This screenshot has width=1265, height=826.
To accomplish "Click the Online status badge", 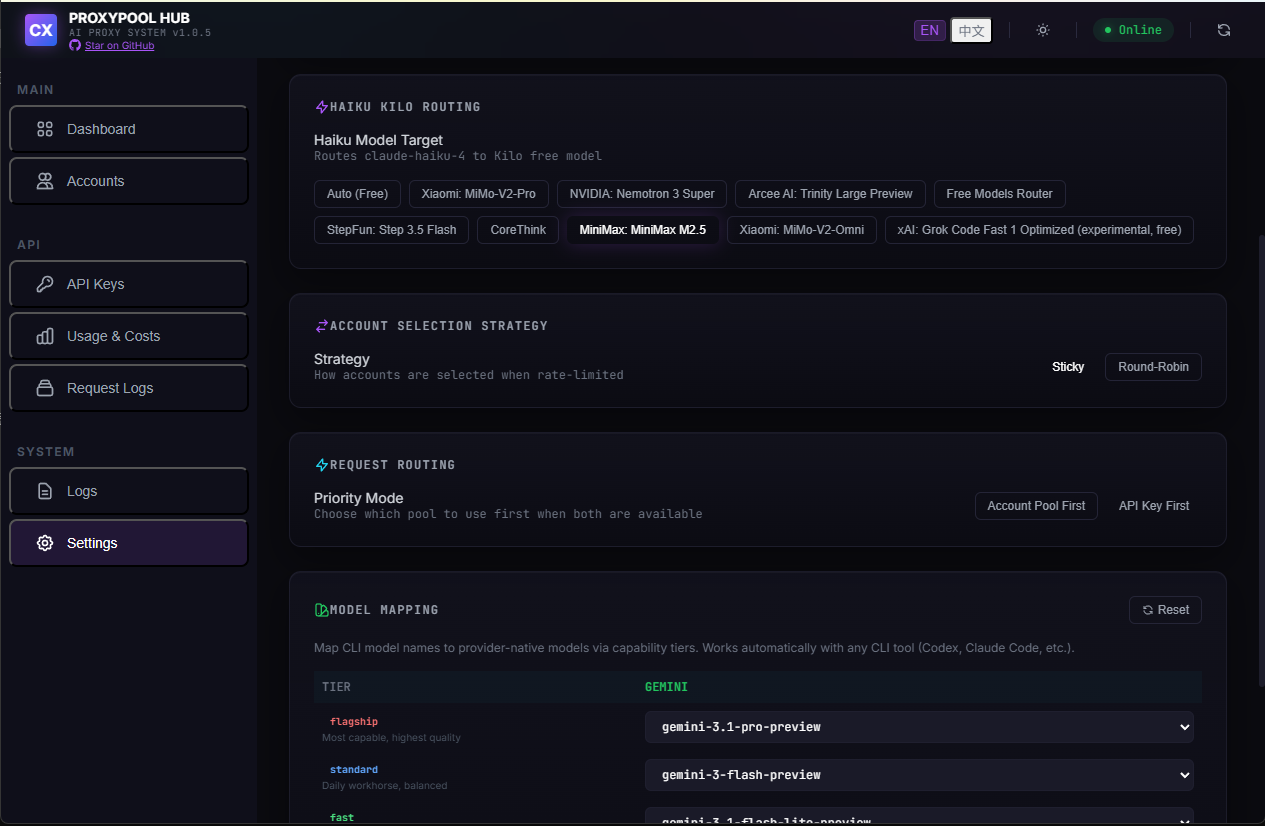I will point(1133,30).
